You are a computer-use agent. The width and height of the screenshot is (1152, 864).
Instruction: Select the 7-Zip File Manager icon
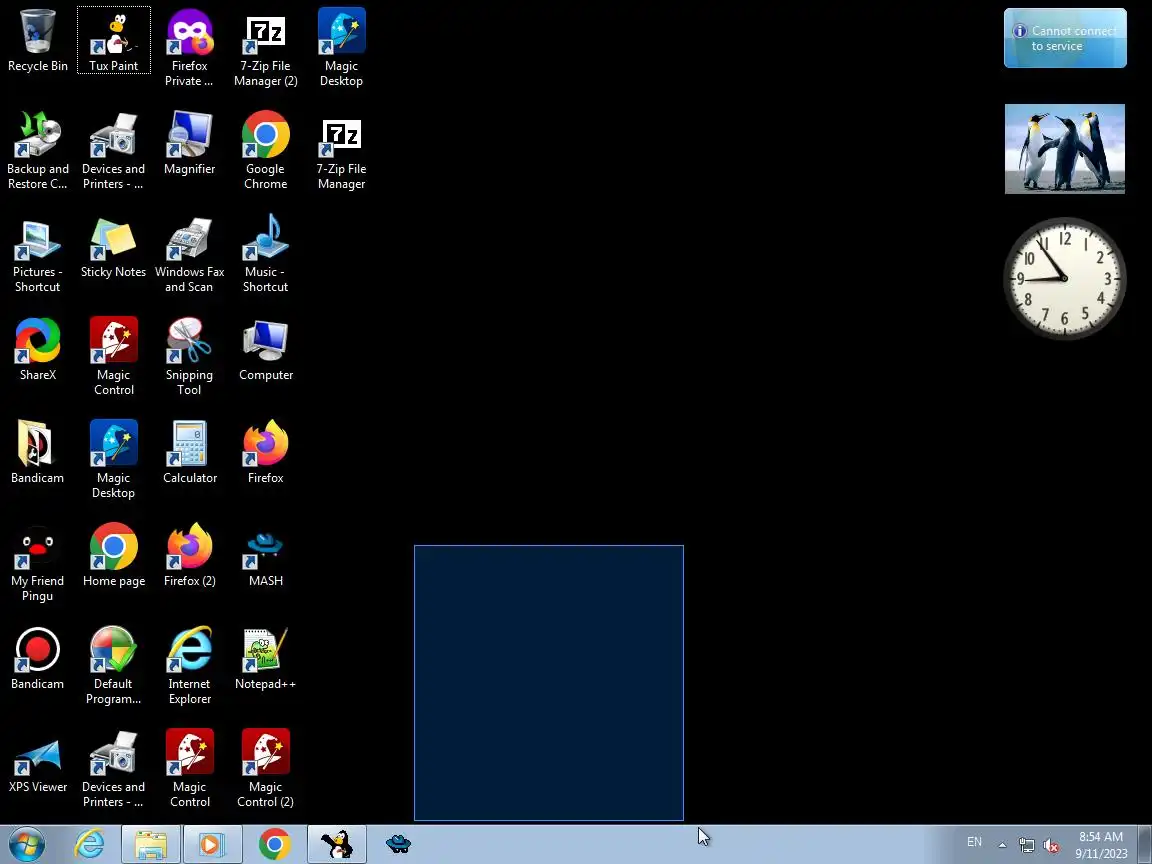pos(341,151)
